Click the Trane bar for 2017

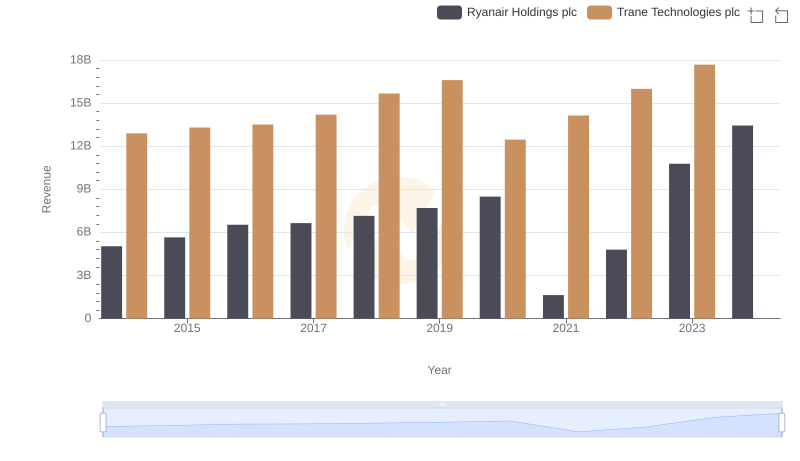(326, 217)
